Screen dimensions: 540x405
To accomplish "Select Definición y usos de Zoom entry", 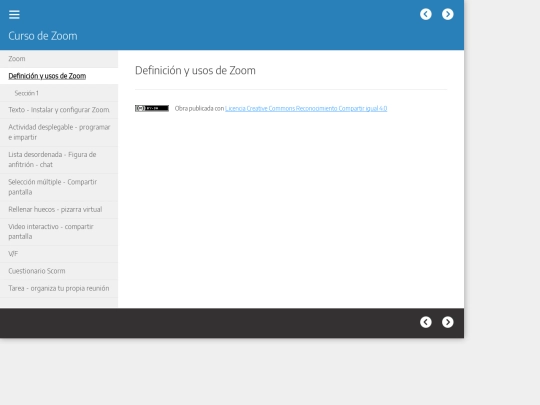I will click(59, 76).
